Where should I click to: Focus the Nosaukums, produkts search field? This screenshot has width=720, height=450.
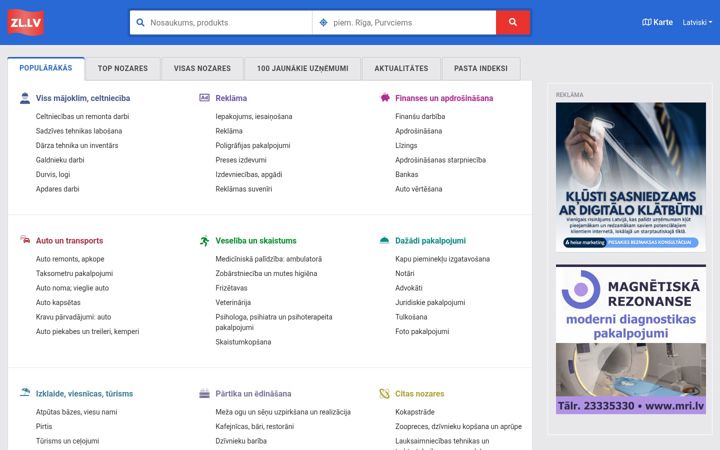(221, 22)
